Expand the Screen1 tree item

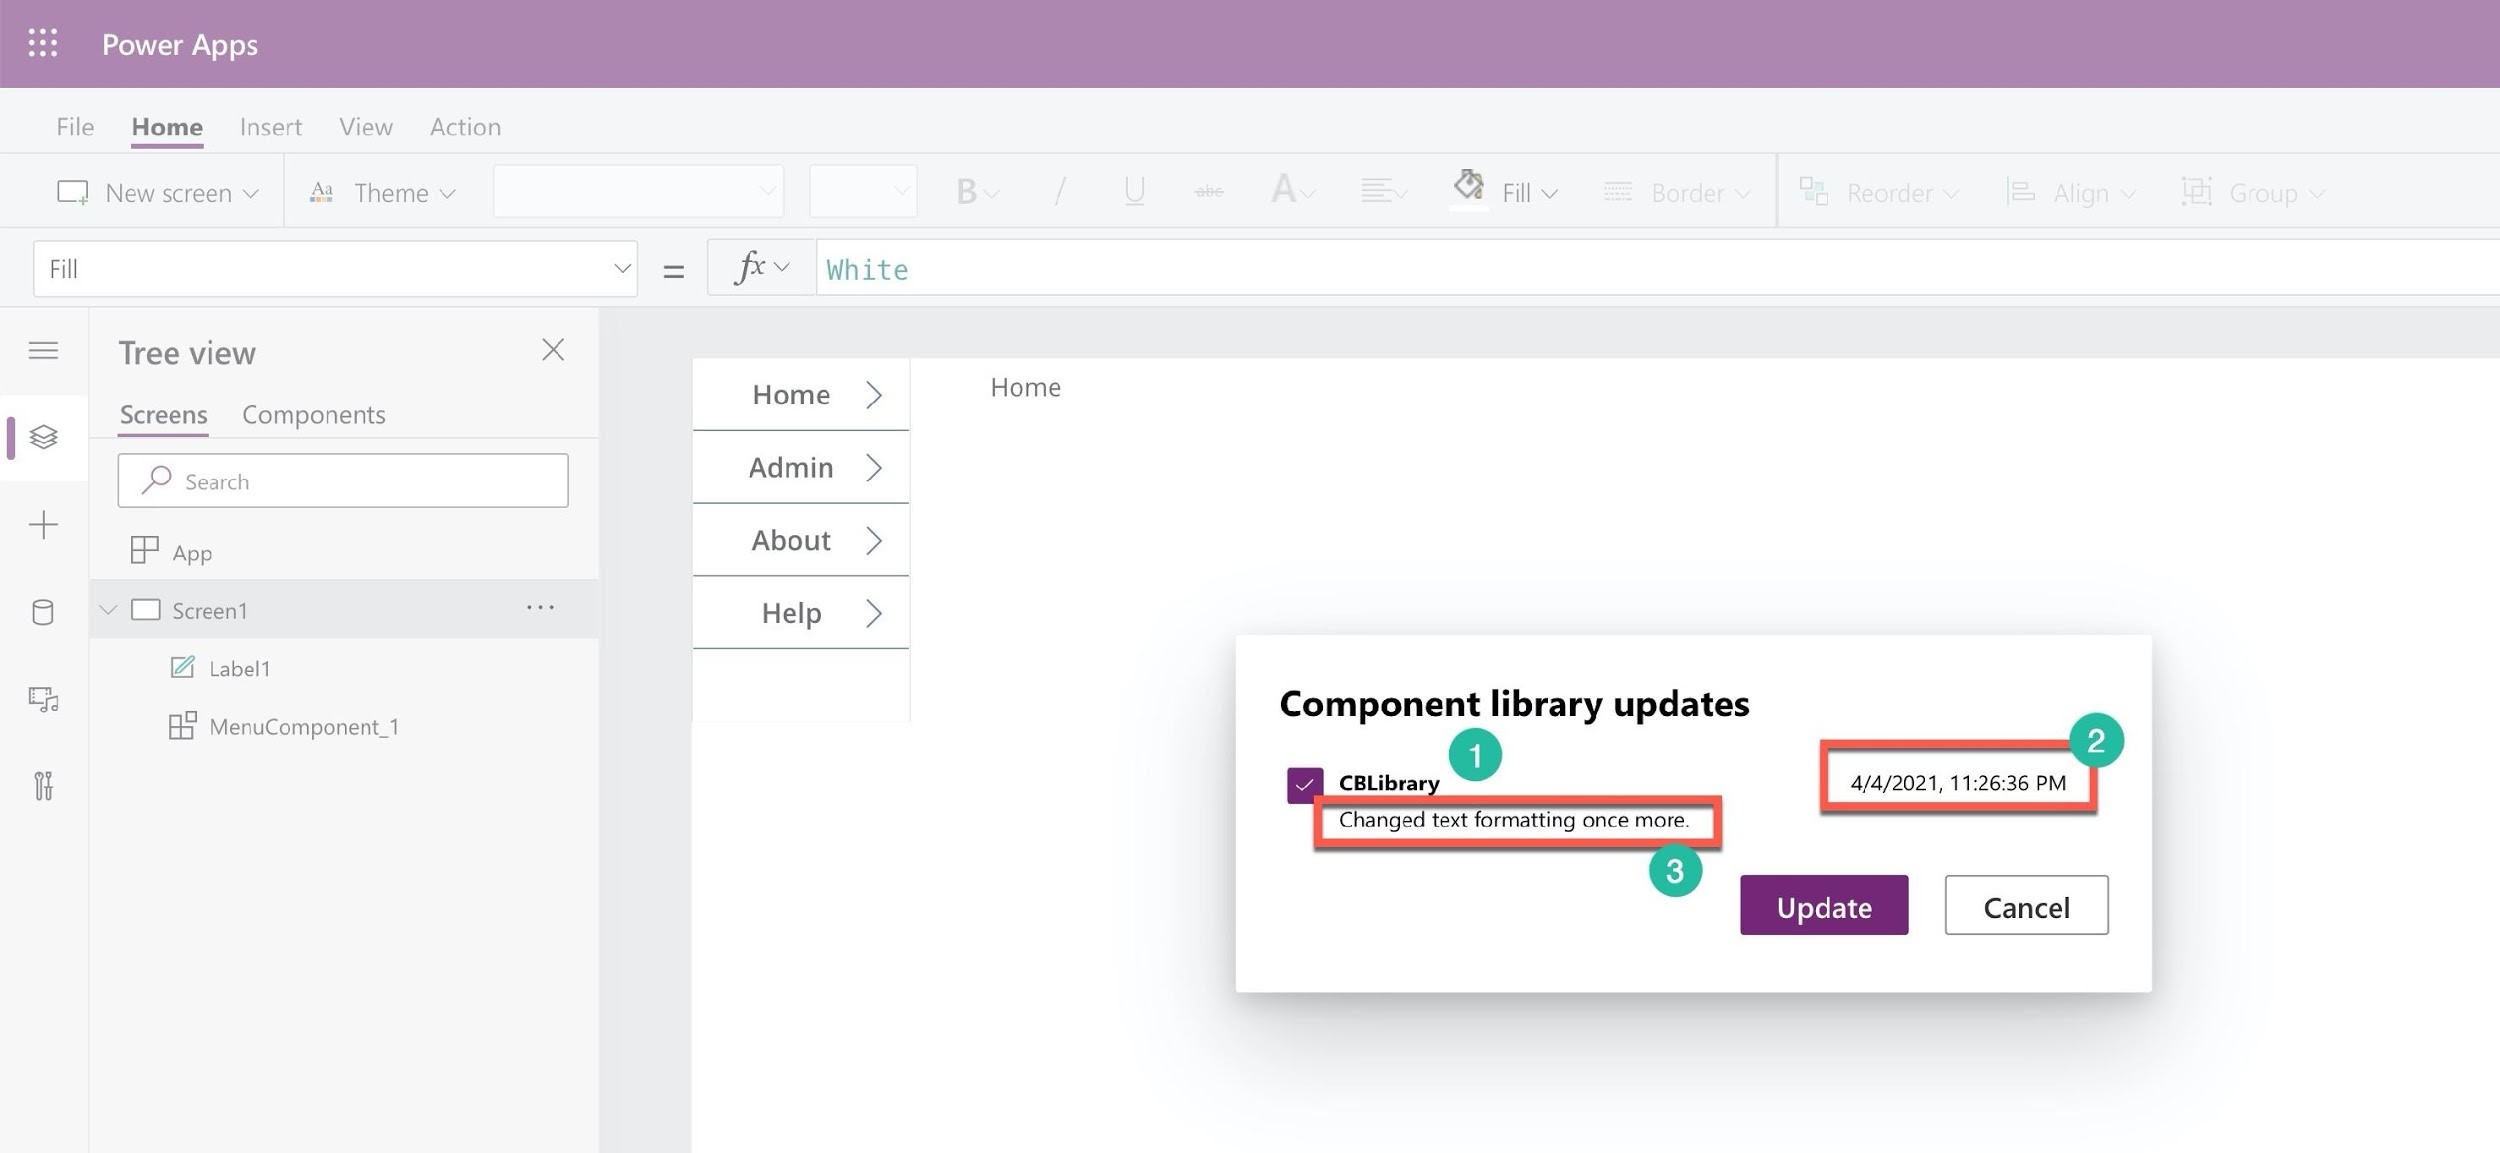[x=108, y=608]
